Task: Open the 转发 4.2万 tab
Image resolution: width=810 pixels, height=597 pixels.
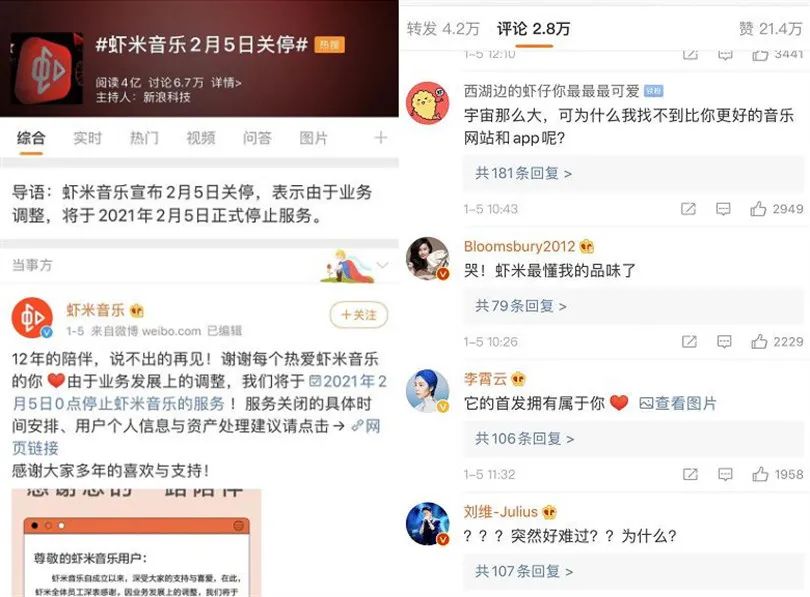Action: (443, 28)
